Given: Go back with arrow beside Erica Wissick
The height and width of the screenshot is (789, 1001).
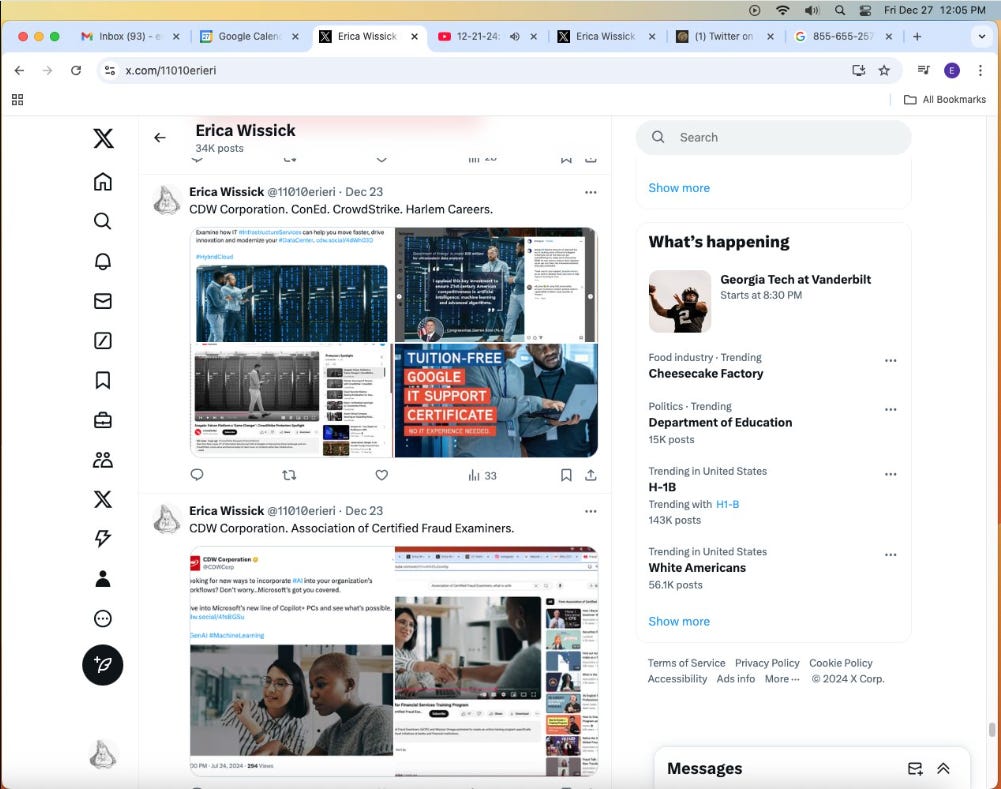Looking at the screenshot, I should pos(160,137).
